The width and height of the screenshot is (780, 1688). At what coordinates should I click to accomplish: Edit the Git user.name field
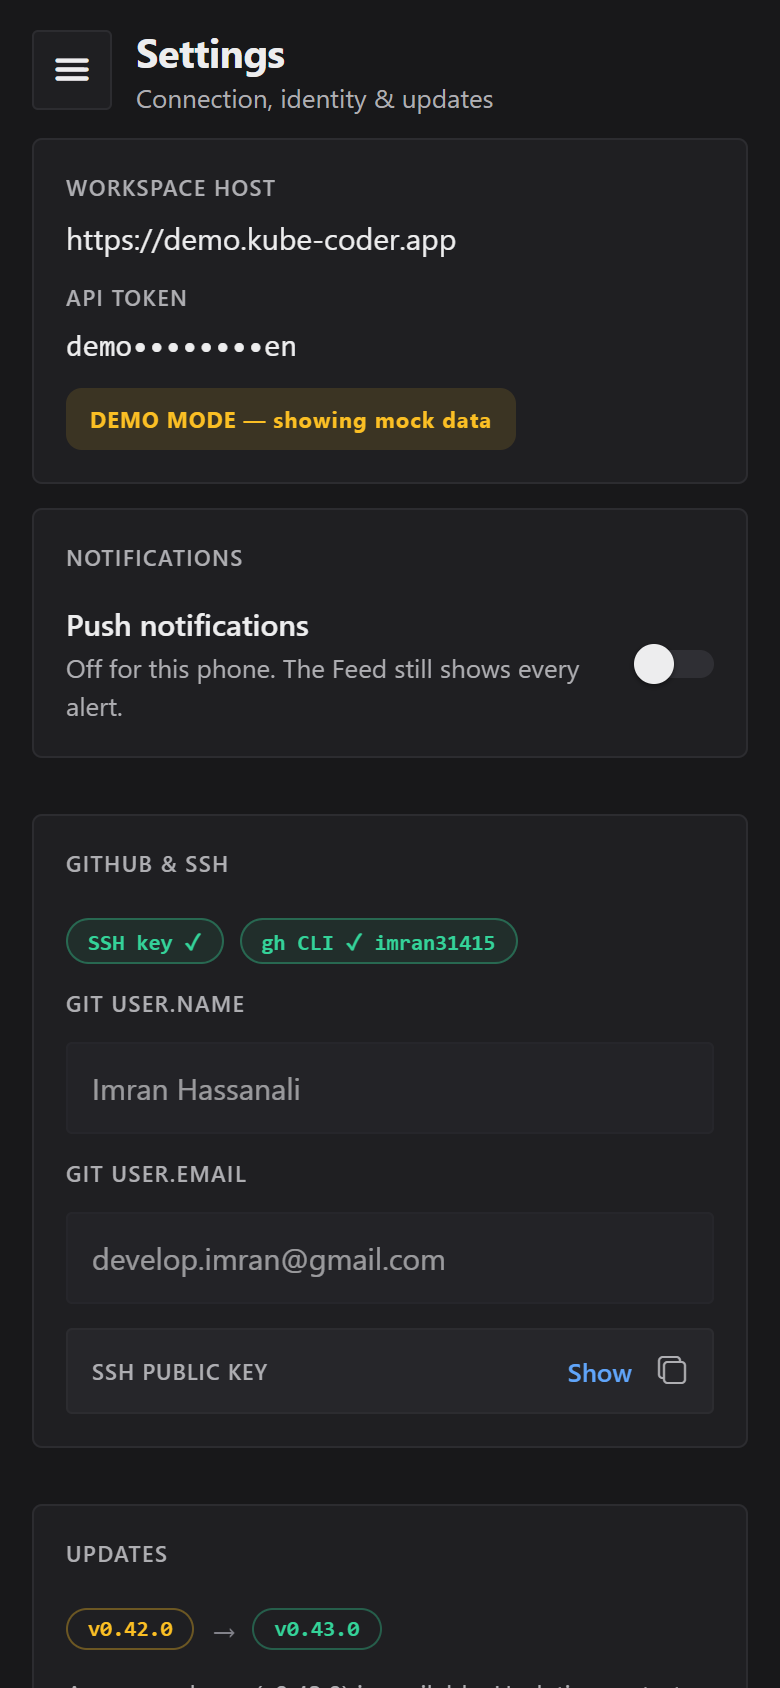(x=390, y=1089)
